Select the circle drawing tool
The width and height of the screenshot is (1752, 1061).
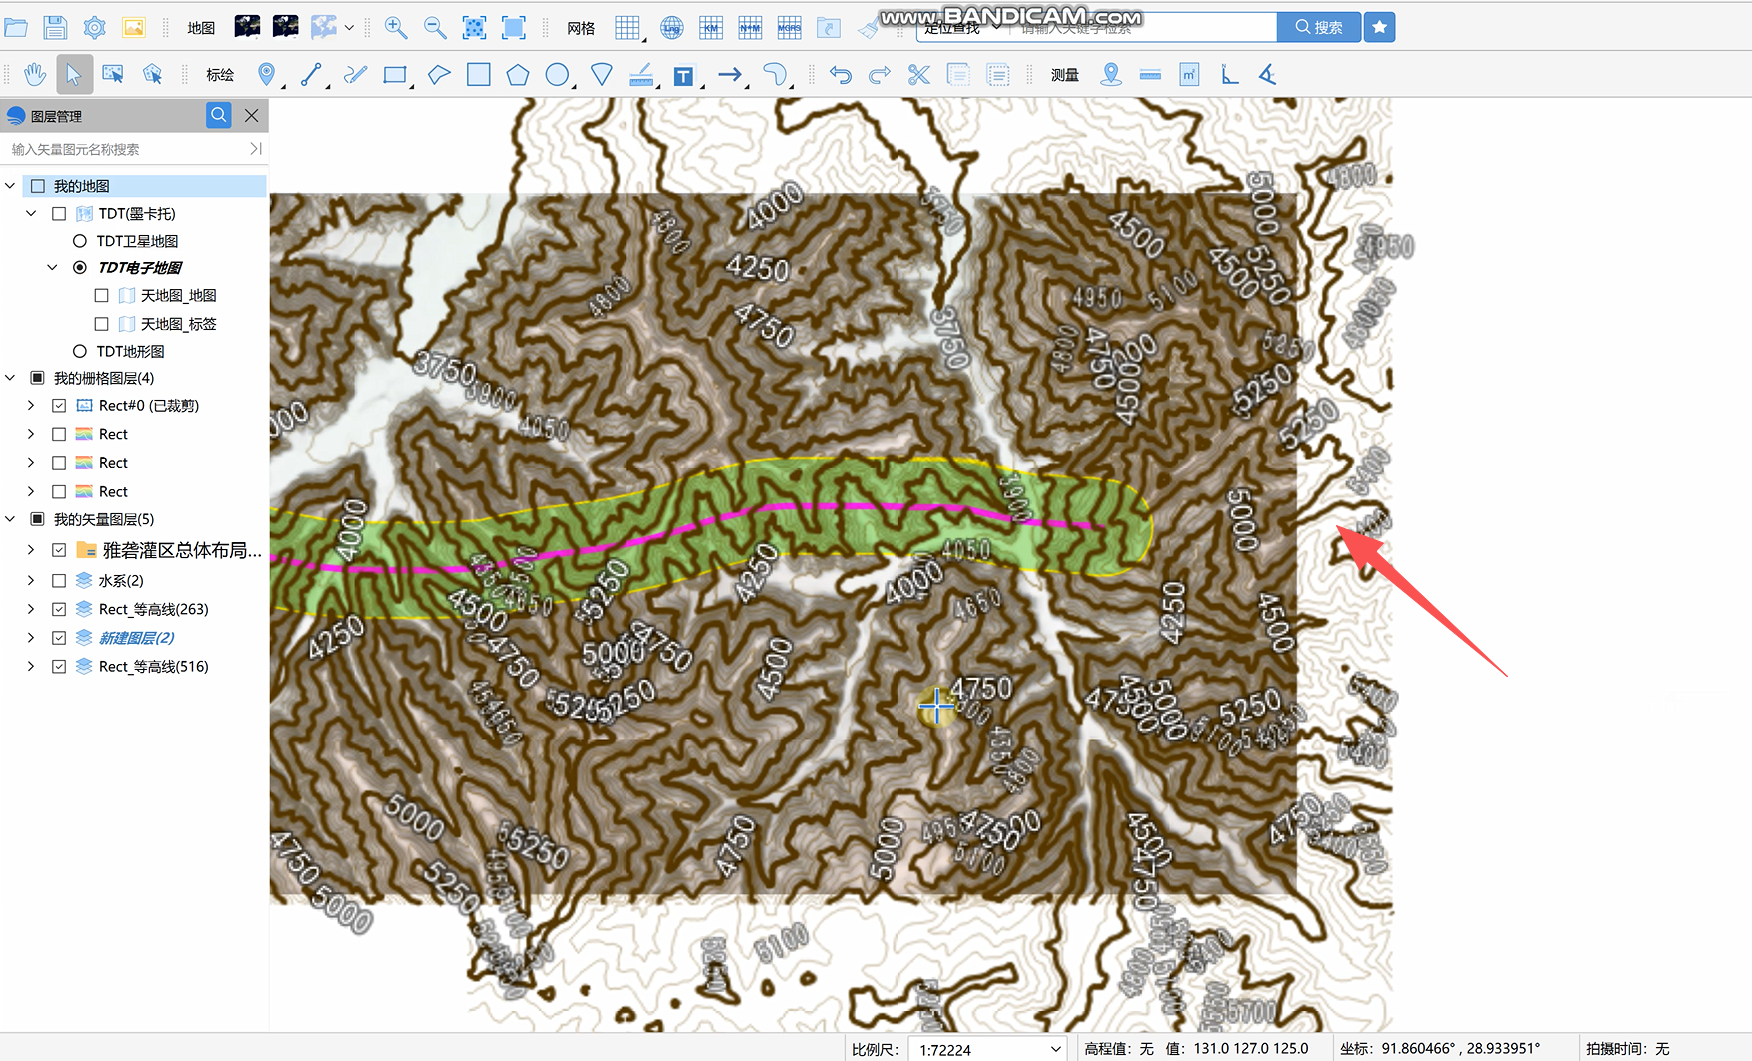tap(557, 74)
